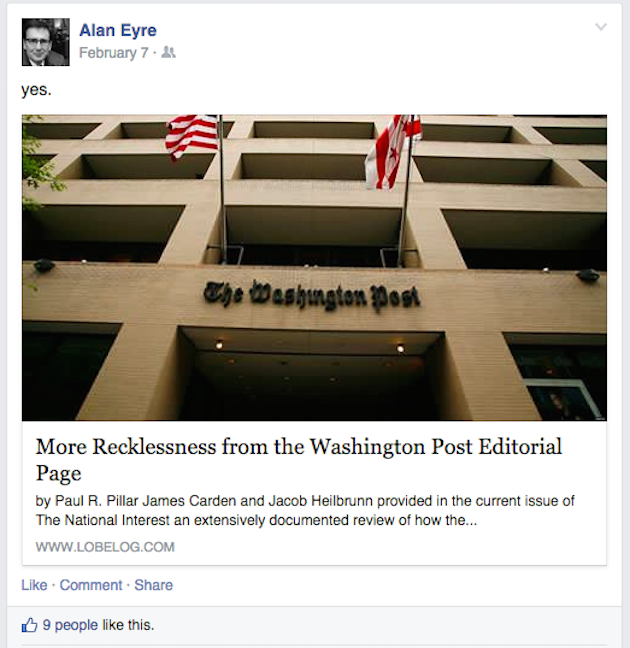View the 9 people who liked this
Viewport: 630px width, 648px height.
tap(70, 626)
